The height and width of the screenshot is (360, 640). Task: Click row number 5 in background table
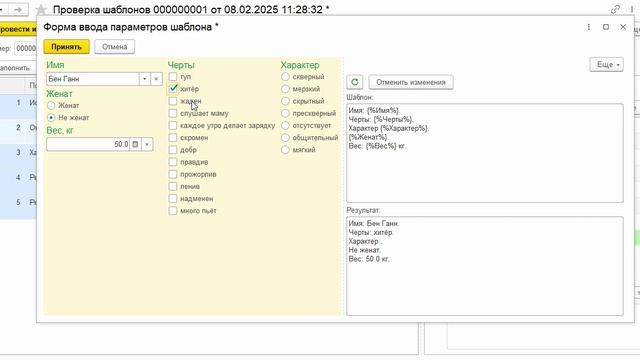coord(18,202)
